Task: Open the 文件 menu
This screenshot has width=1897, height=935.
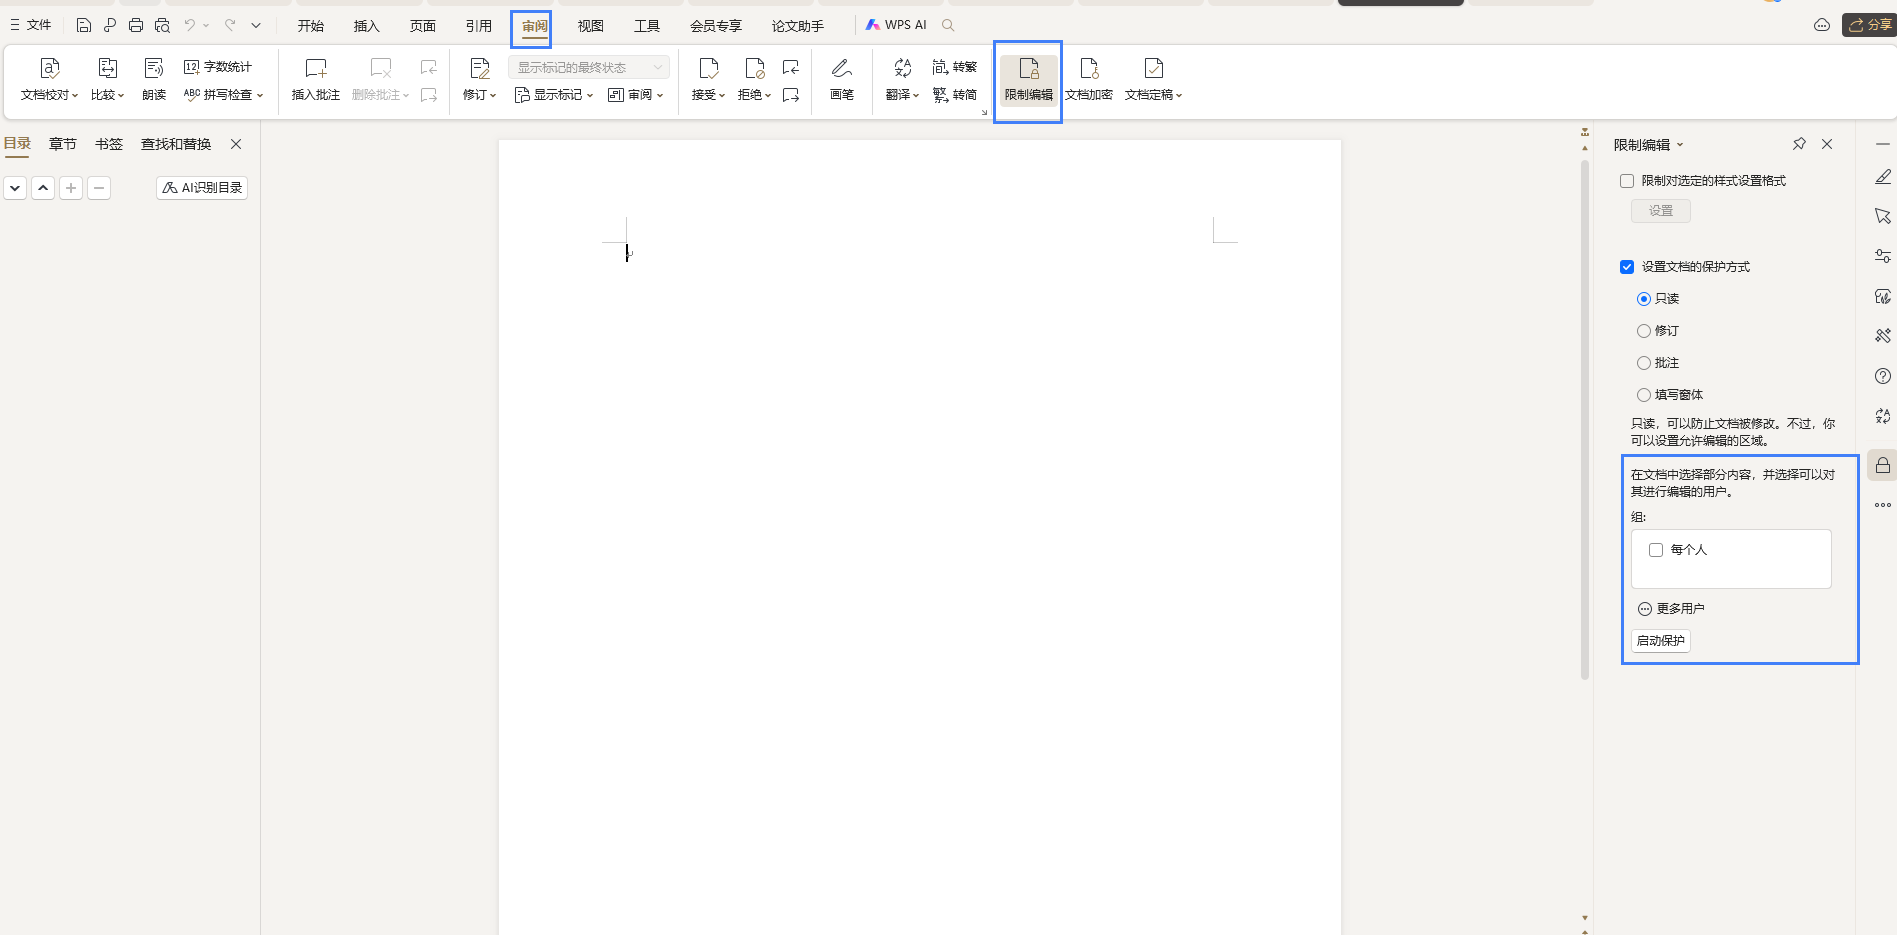Action: pos(30,25)
